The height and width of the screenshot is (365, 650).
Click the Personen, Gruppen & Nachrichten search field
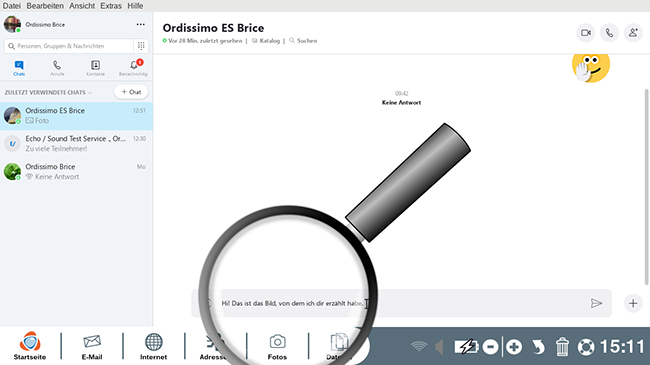69,46
